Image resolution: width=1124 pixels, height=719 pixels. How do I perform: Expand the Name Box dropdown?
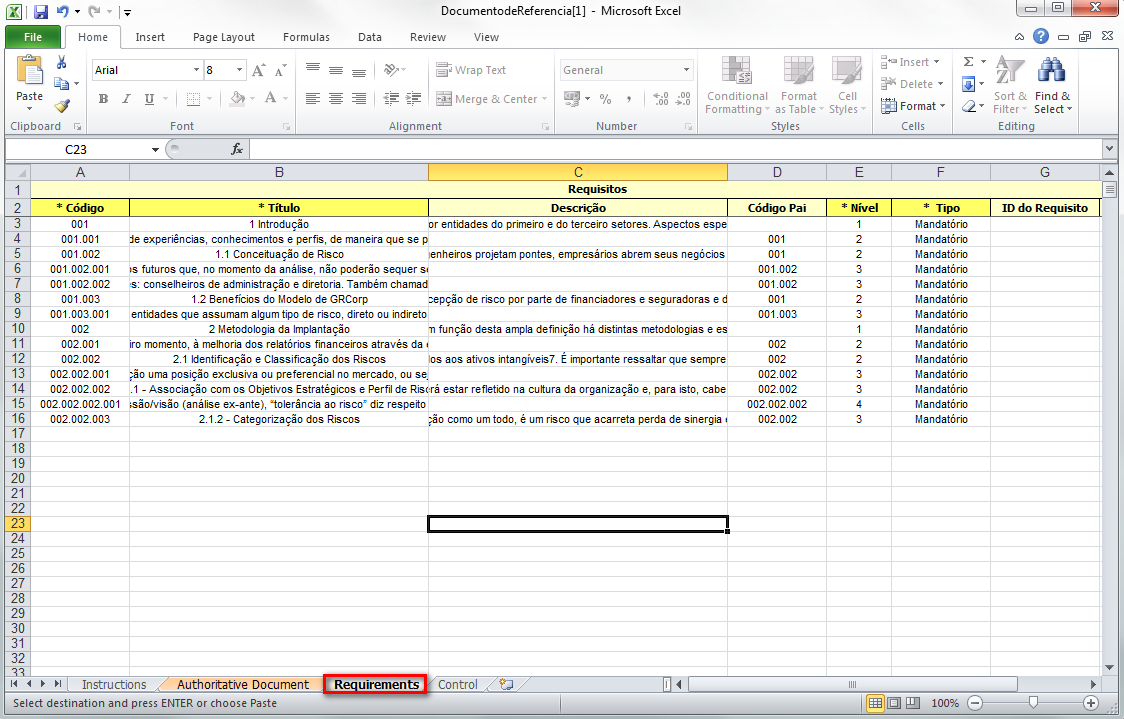pos(155,149)
